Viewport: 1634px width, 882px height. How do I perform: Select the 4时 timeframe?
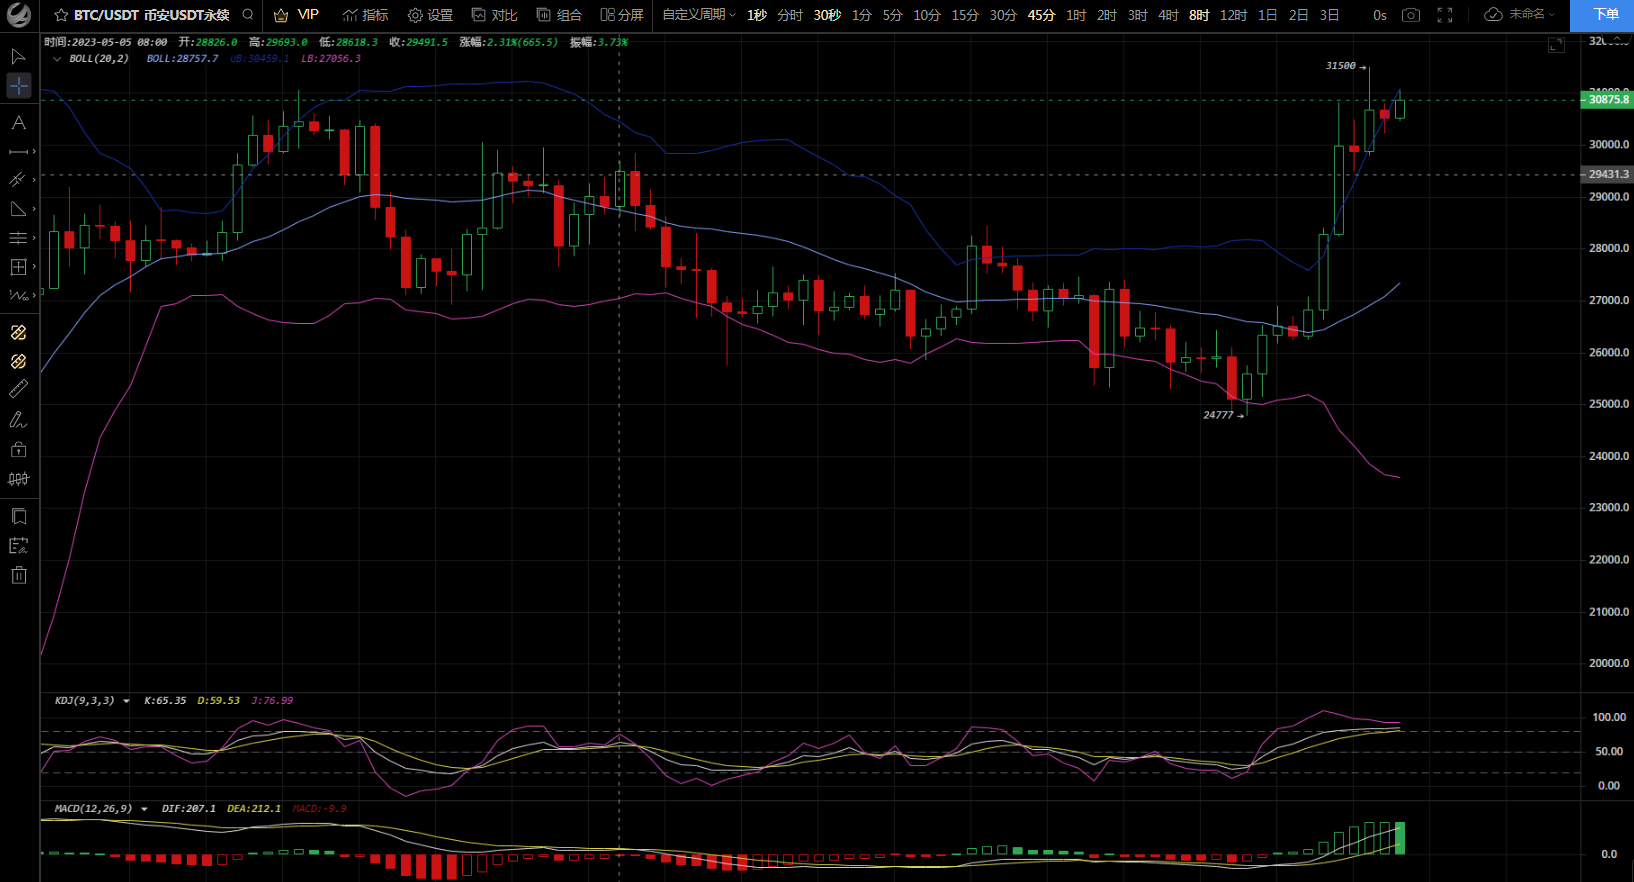pos(1168,15)
